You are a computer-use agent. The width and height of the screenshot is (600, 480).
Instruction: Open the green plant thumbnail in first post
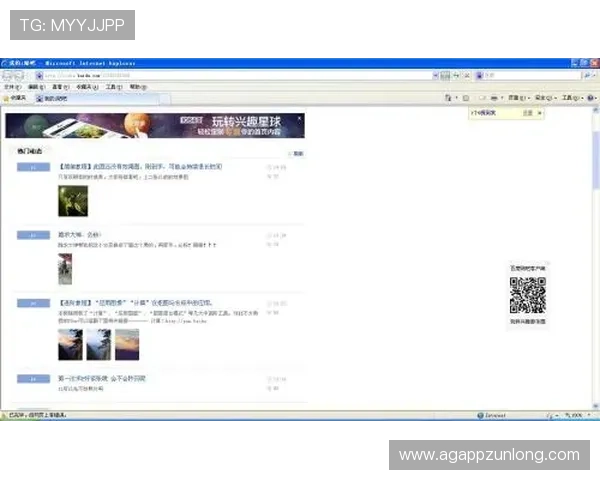73,201
